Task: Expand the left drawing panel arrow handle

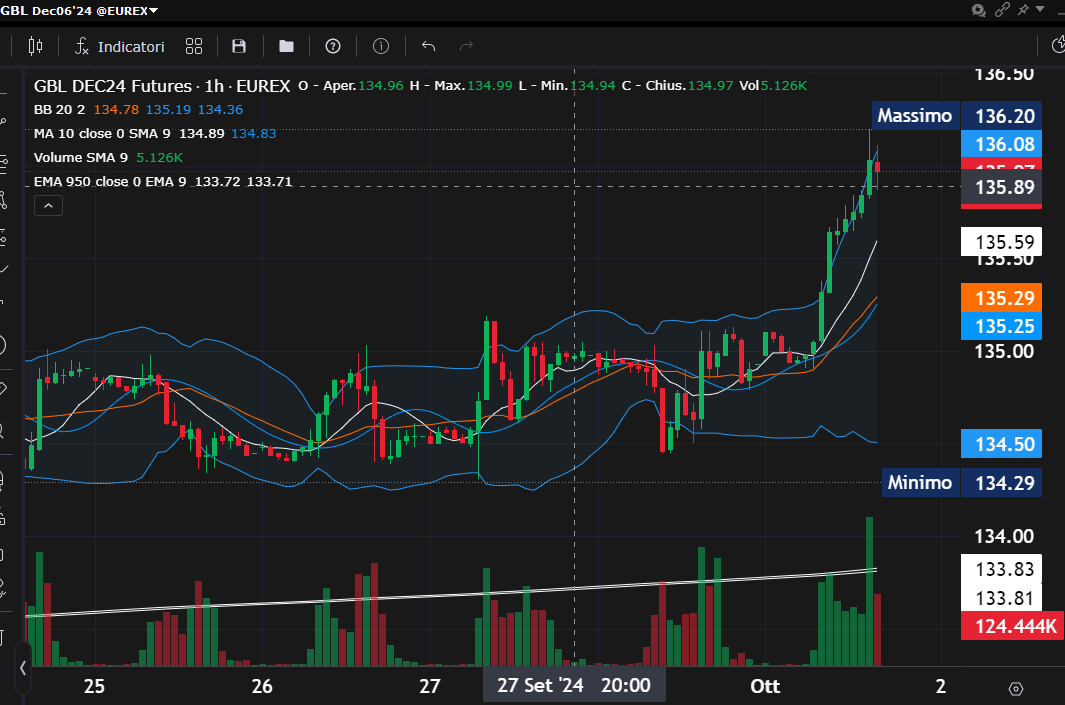Action: coord(23,667)
